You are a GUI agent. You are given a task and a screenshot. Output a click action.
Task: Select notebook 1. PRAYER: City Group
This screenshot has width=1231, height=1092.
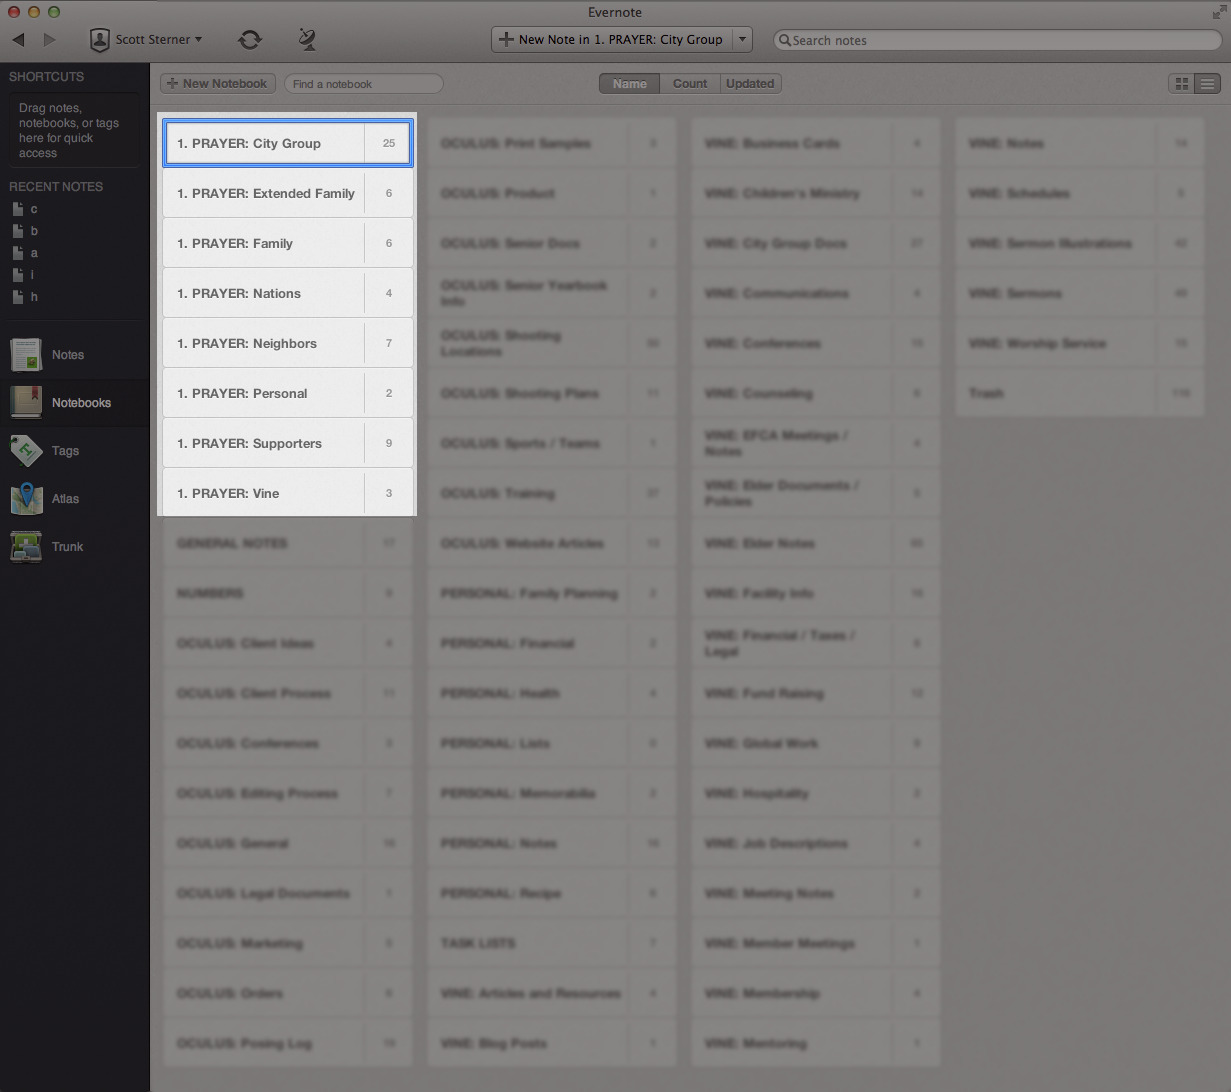click(x=288, y=143)
